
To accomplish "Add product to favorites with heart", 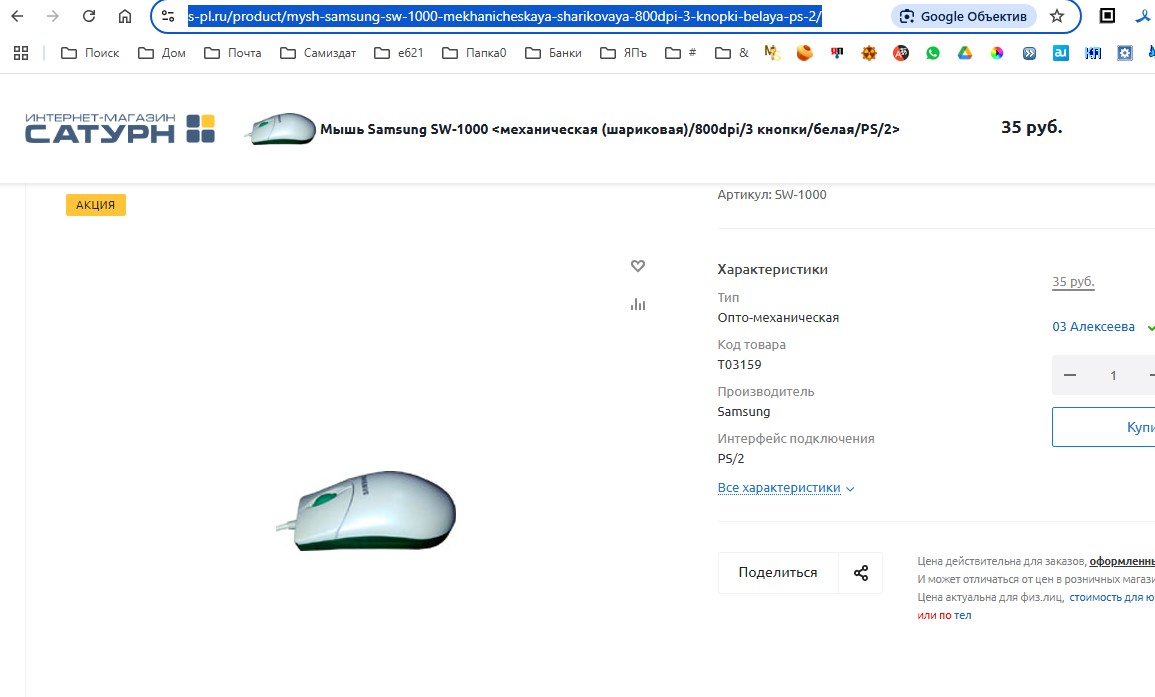I will tap(638, 266).
